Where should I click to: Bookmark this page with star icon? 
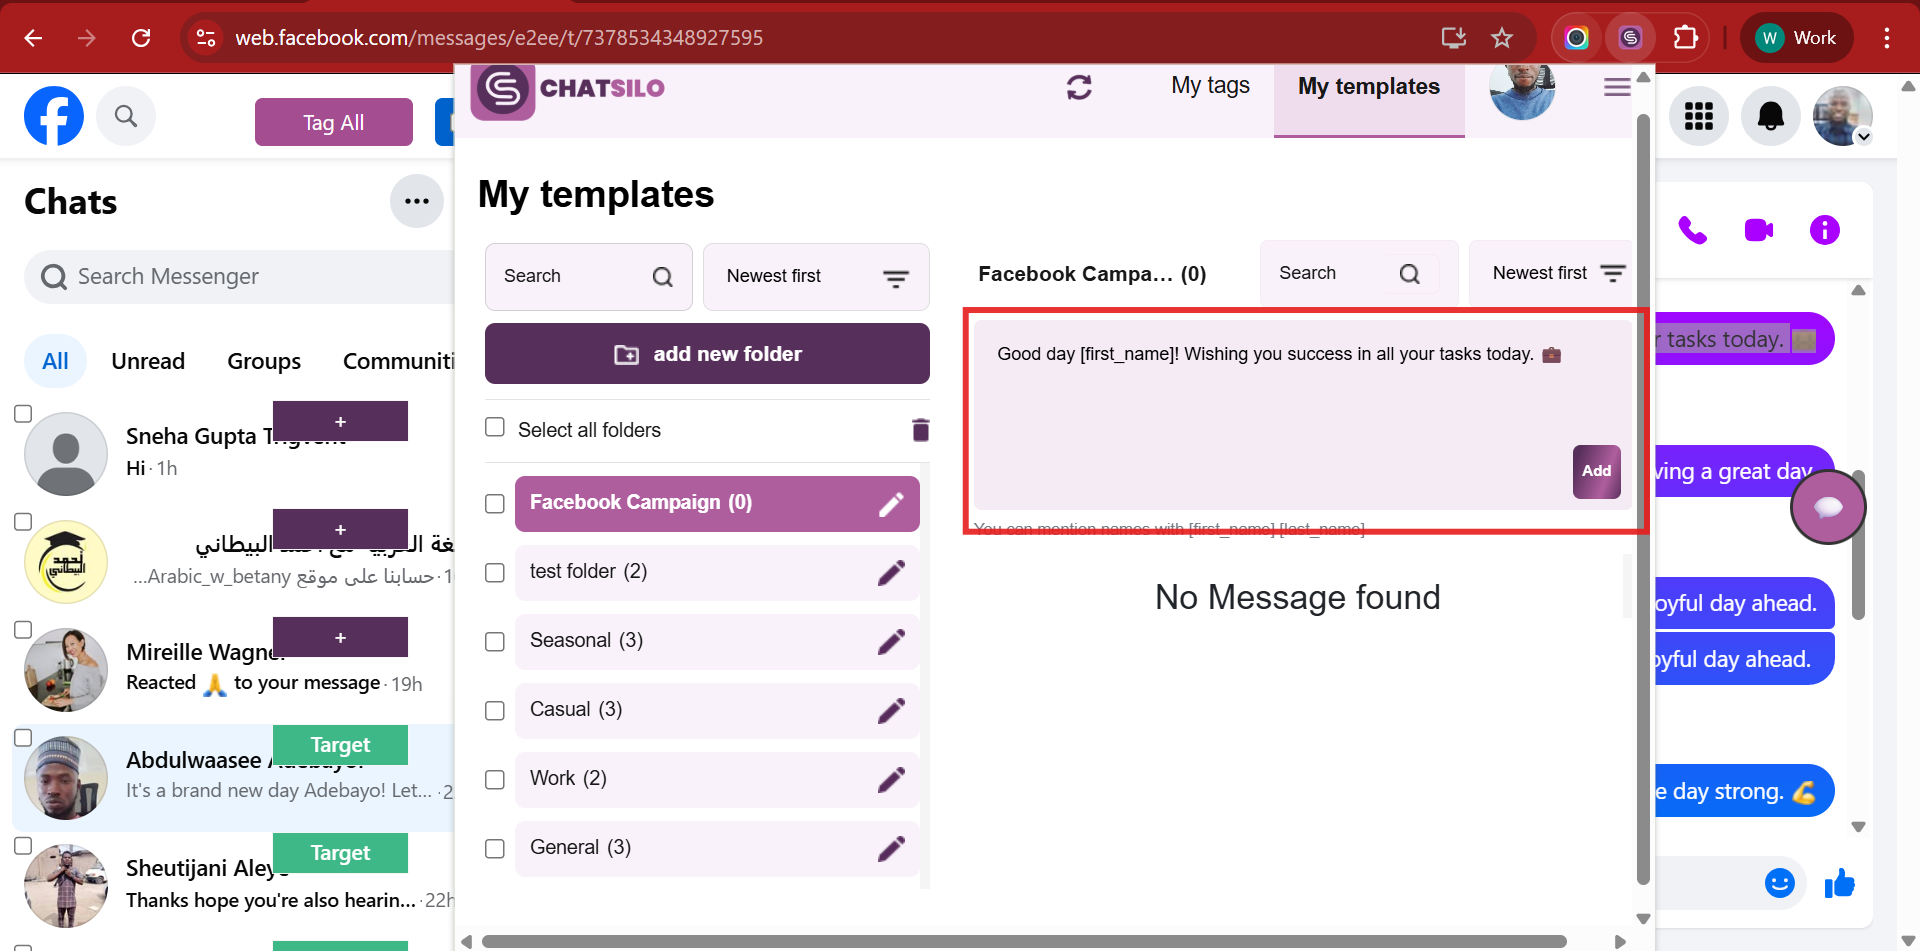point(1502,38)
